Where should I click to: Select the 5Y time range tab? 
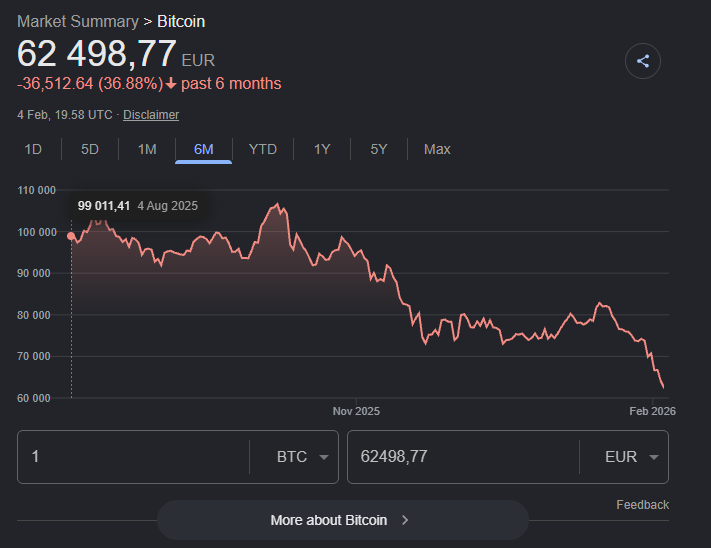(x=379, y=149)
